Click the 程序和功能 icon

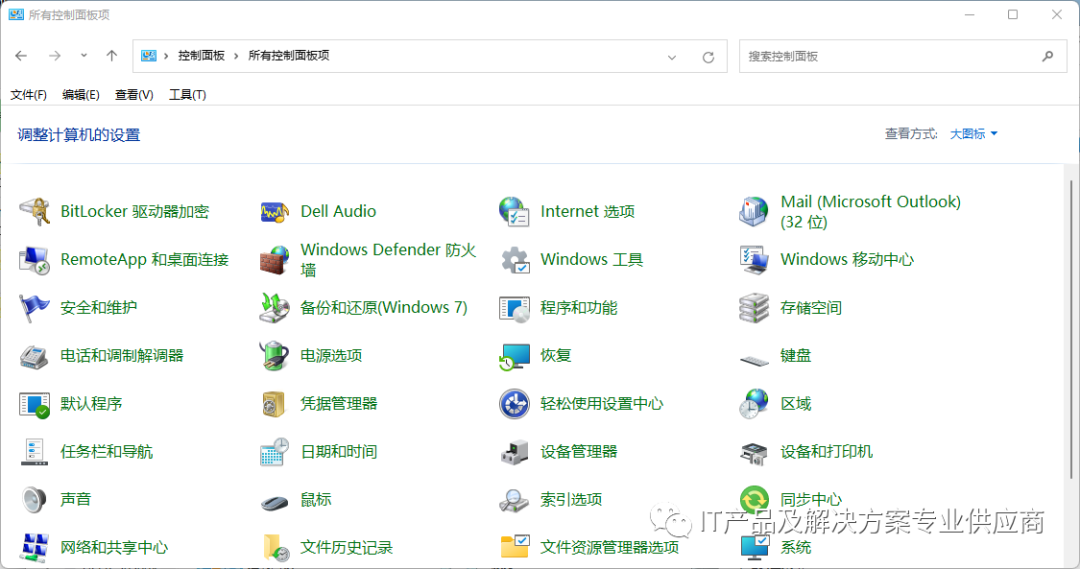click(x=514, y=308)
